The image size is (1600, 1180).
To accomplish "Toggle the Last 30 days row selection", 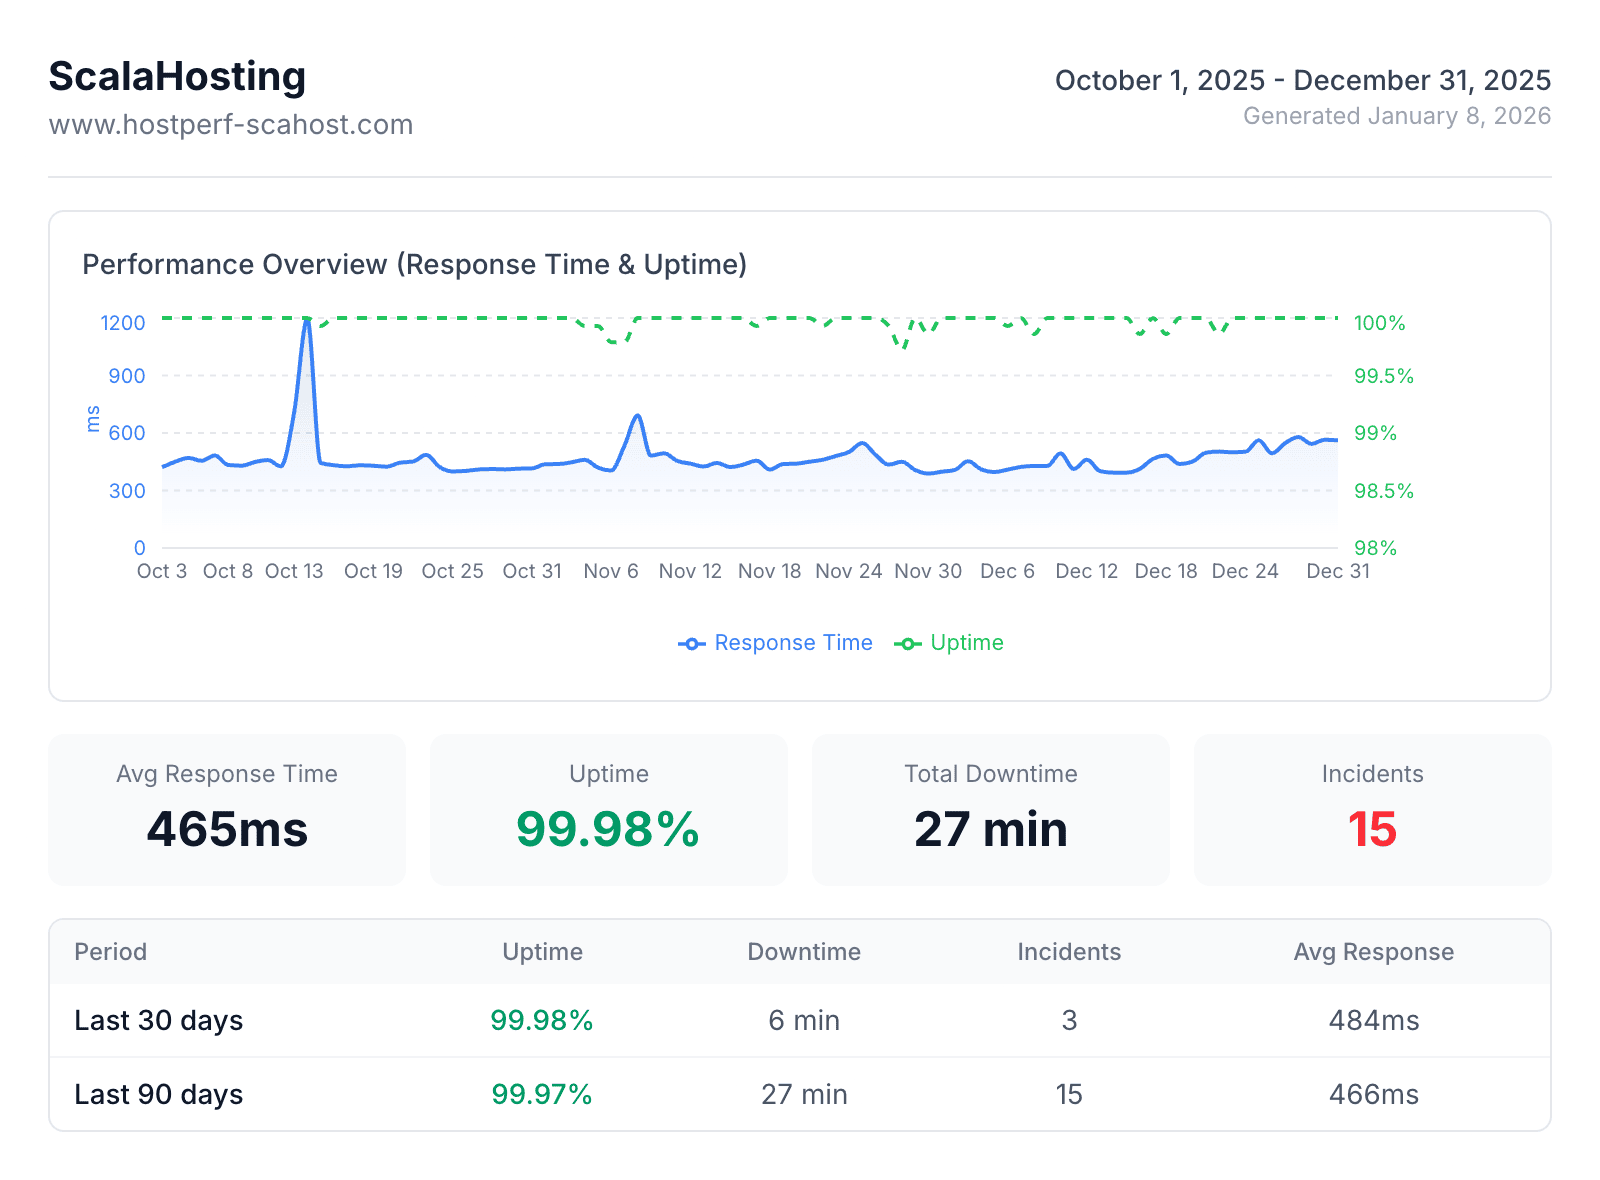I will (158, 1020).
